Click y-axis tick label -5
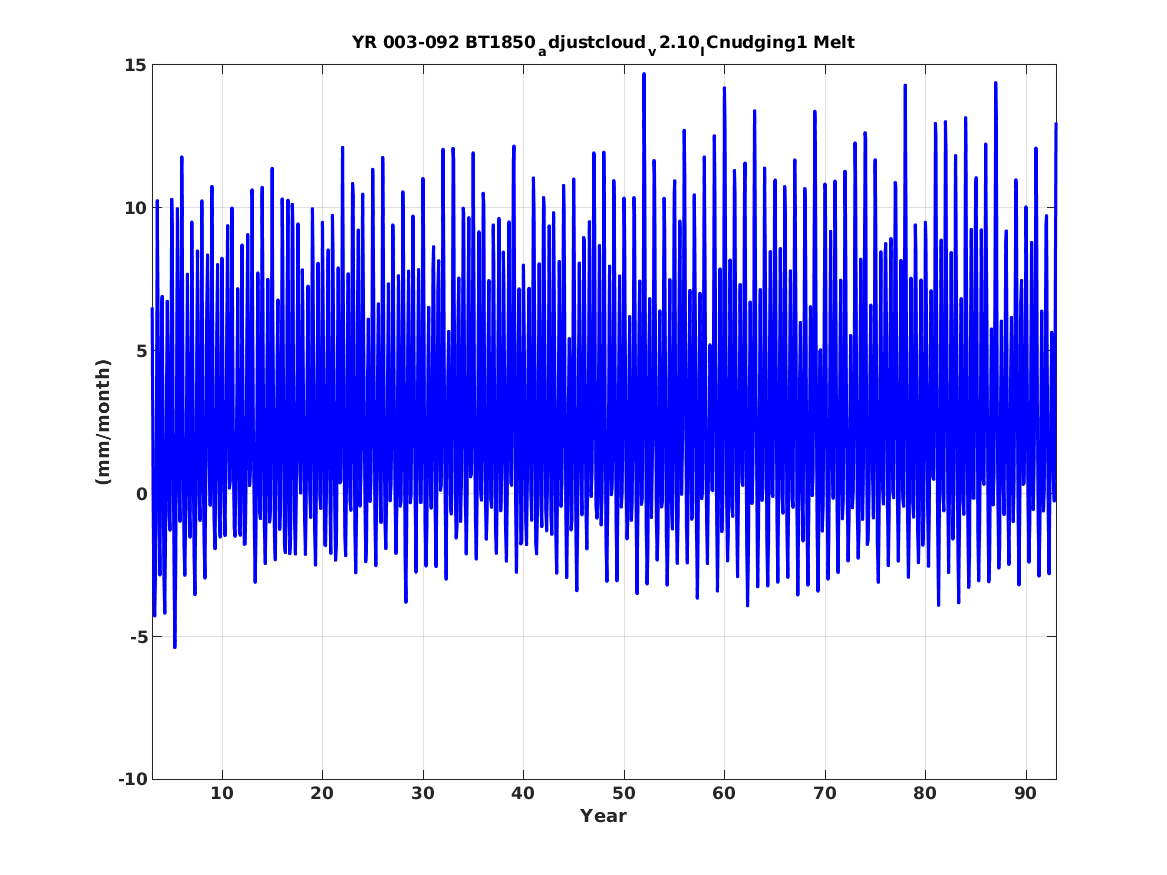Image resolution: width=1167 pixels, height=875 pixels. pyautogui.click(x=137, y=637)
